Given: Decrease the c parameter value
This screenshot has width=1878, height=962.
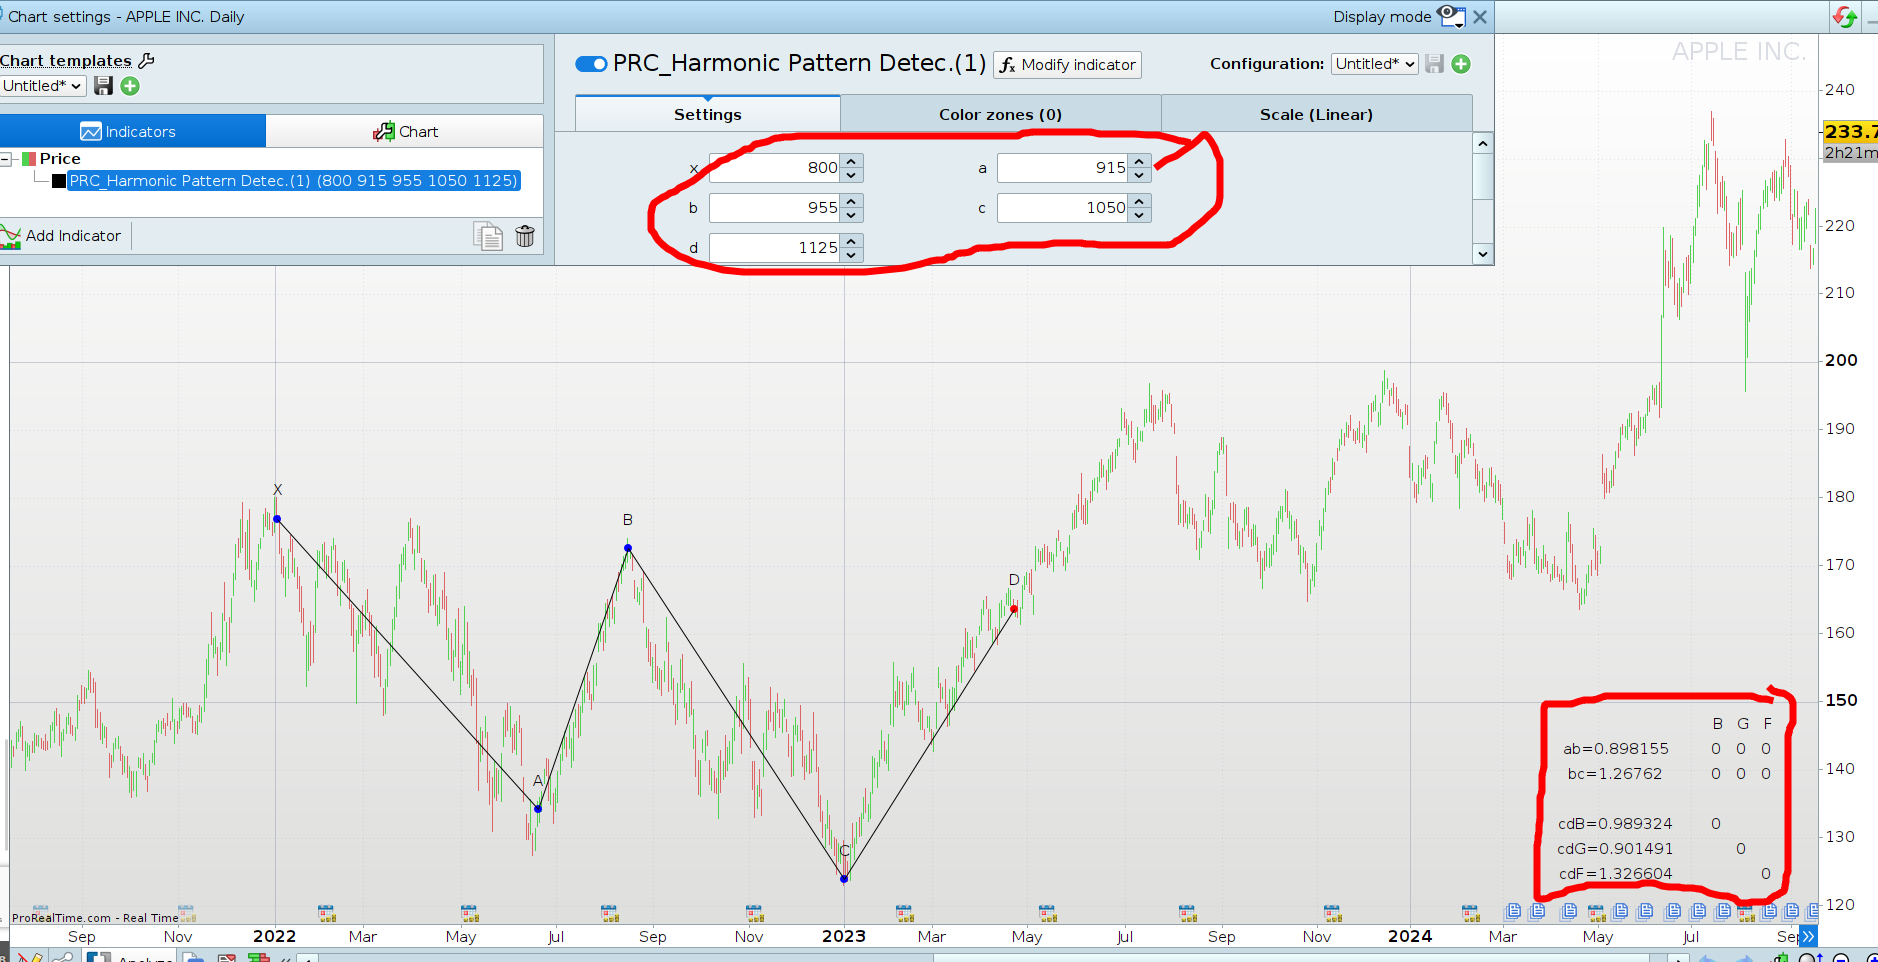Looking at the screenshot, I should (1139, 215).
